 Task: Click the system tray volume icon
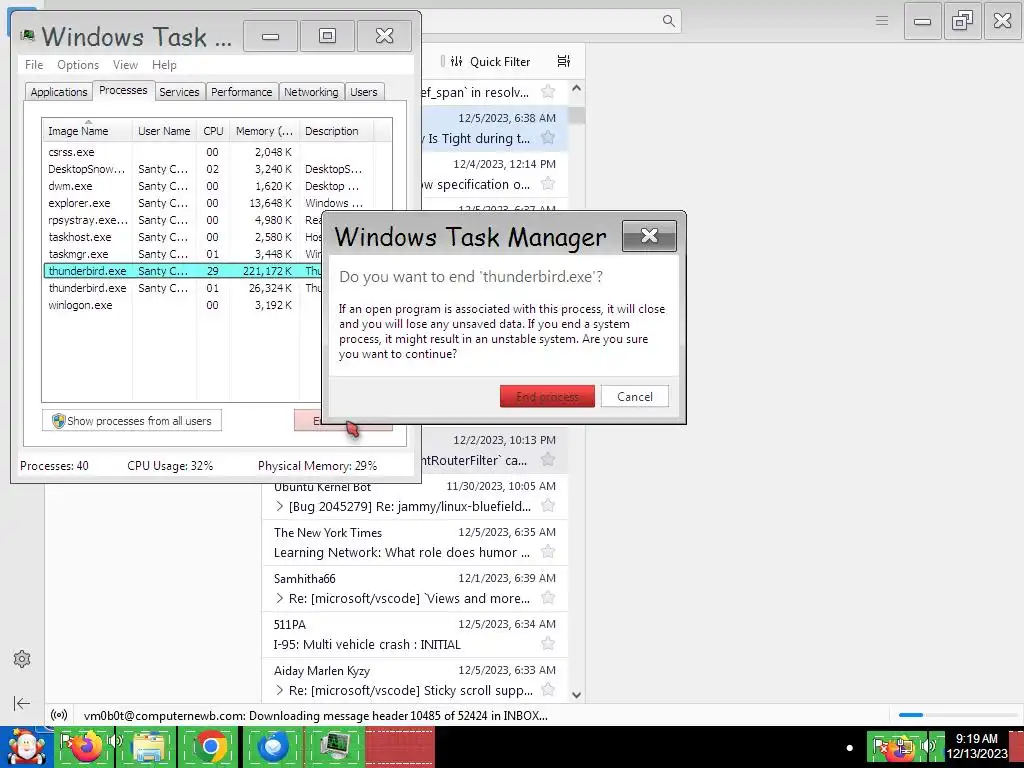929,746
